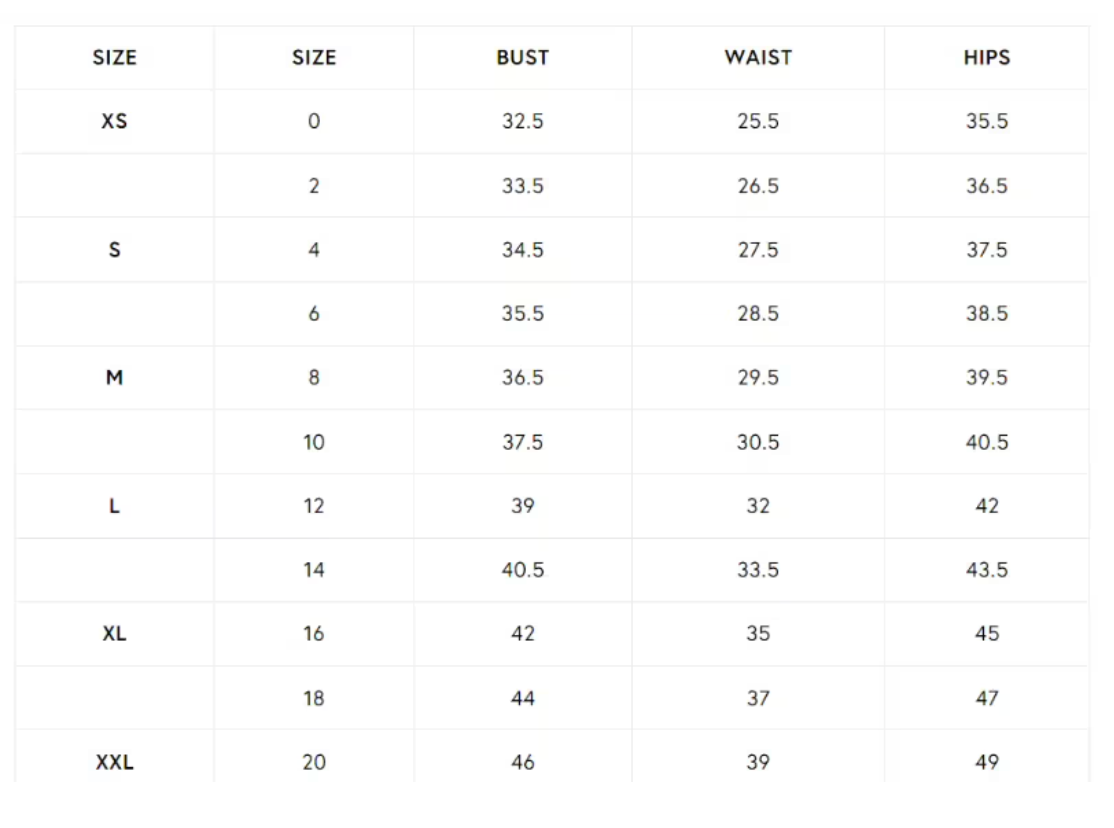Select the XXL size label
Viewport: 1114px width, 828px height.
pyautogui.click(x=114, y=763)
